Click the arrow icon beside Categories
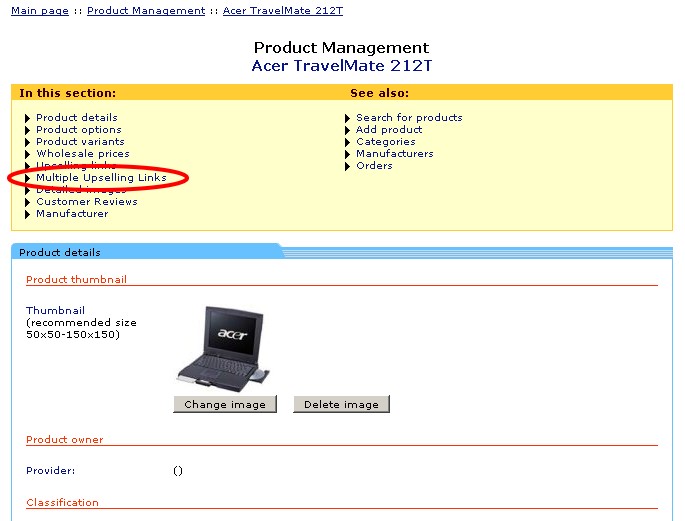Image resolution: width=685 pixels, height=521 pixels. [348, 142]
